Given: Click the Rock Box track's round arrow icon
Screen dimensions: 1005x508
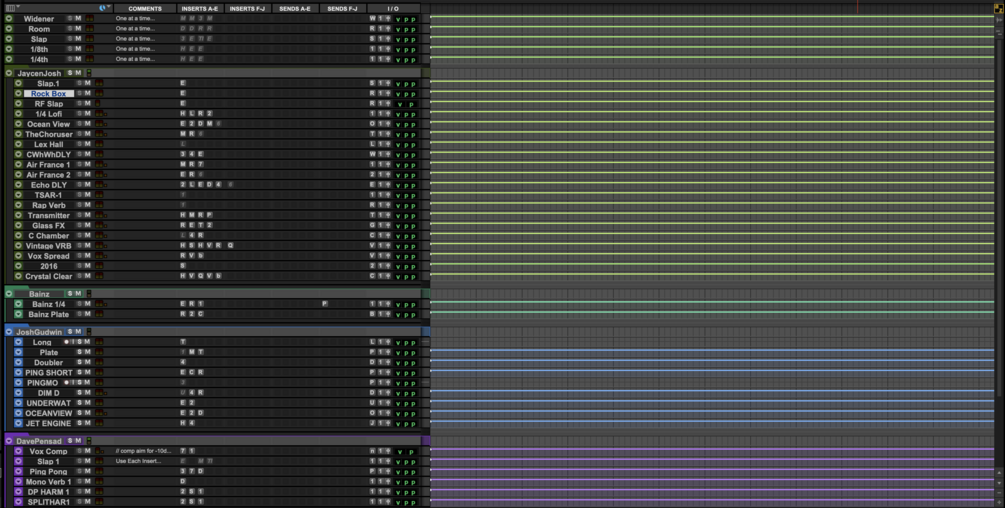Looking at the screenshot, I should pos(19,94).
